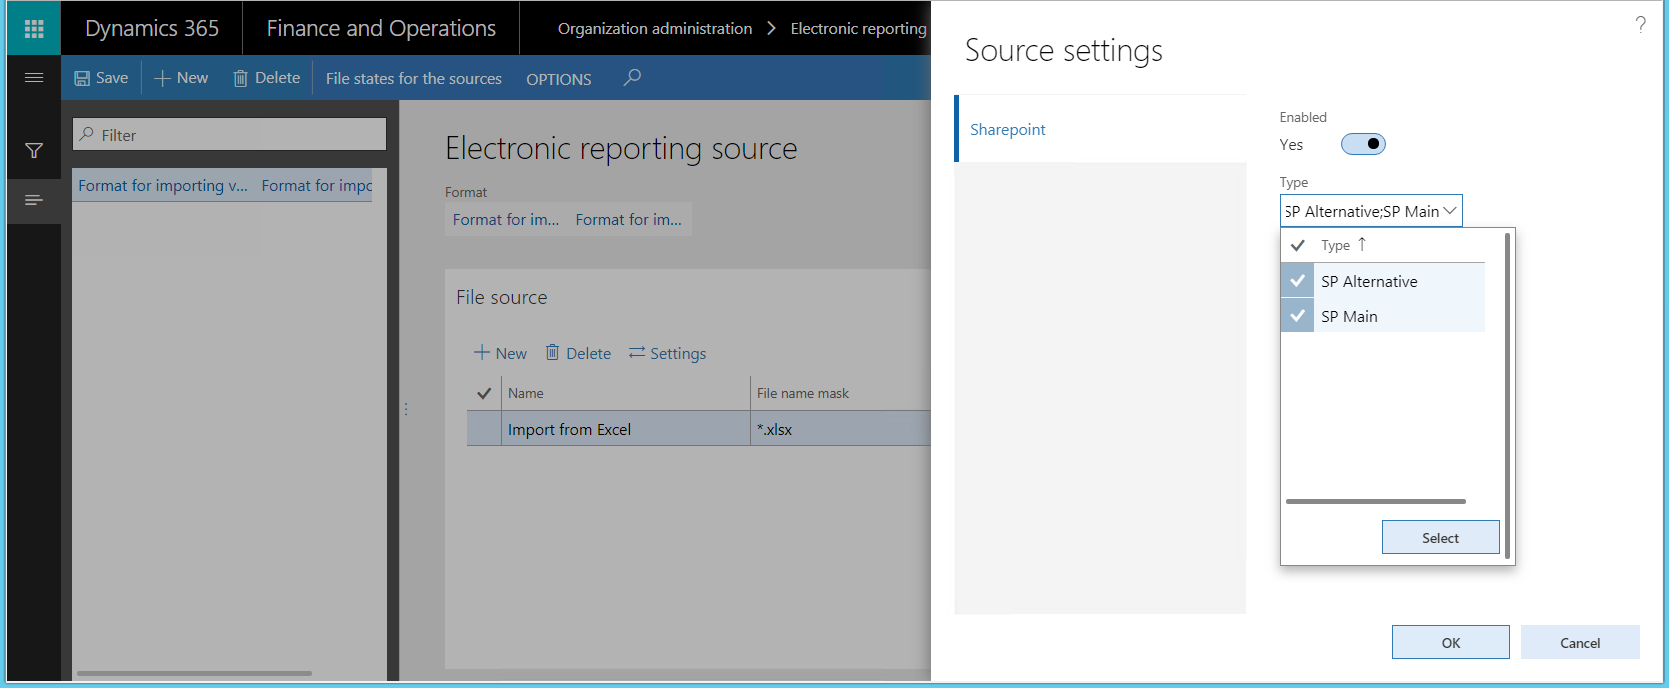Click first Format for im... link under Format
The width and height of the screenshot is (1669, 688).
(505, 219)
